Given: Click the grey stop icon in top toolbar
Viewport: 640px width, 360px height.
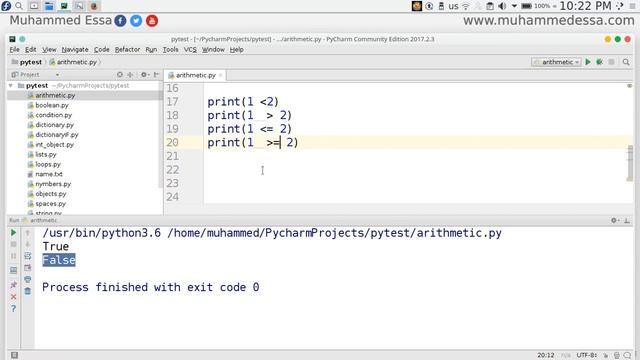Looking at the screenshot, I should [x=611, y=62].
